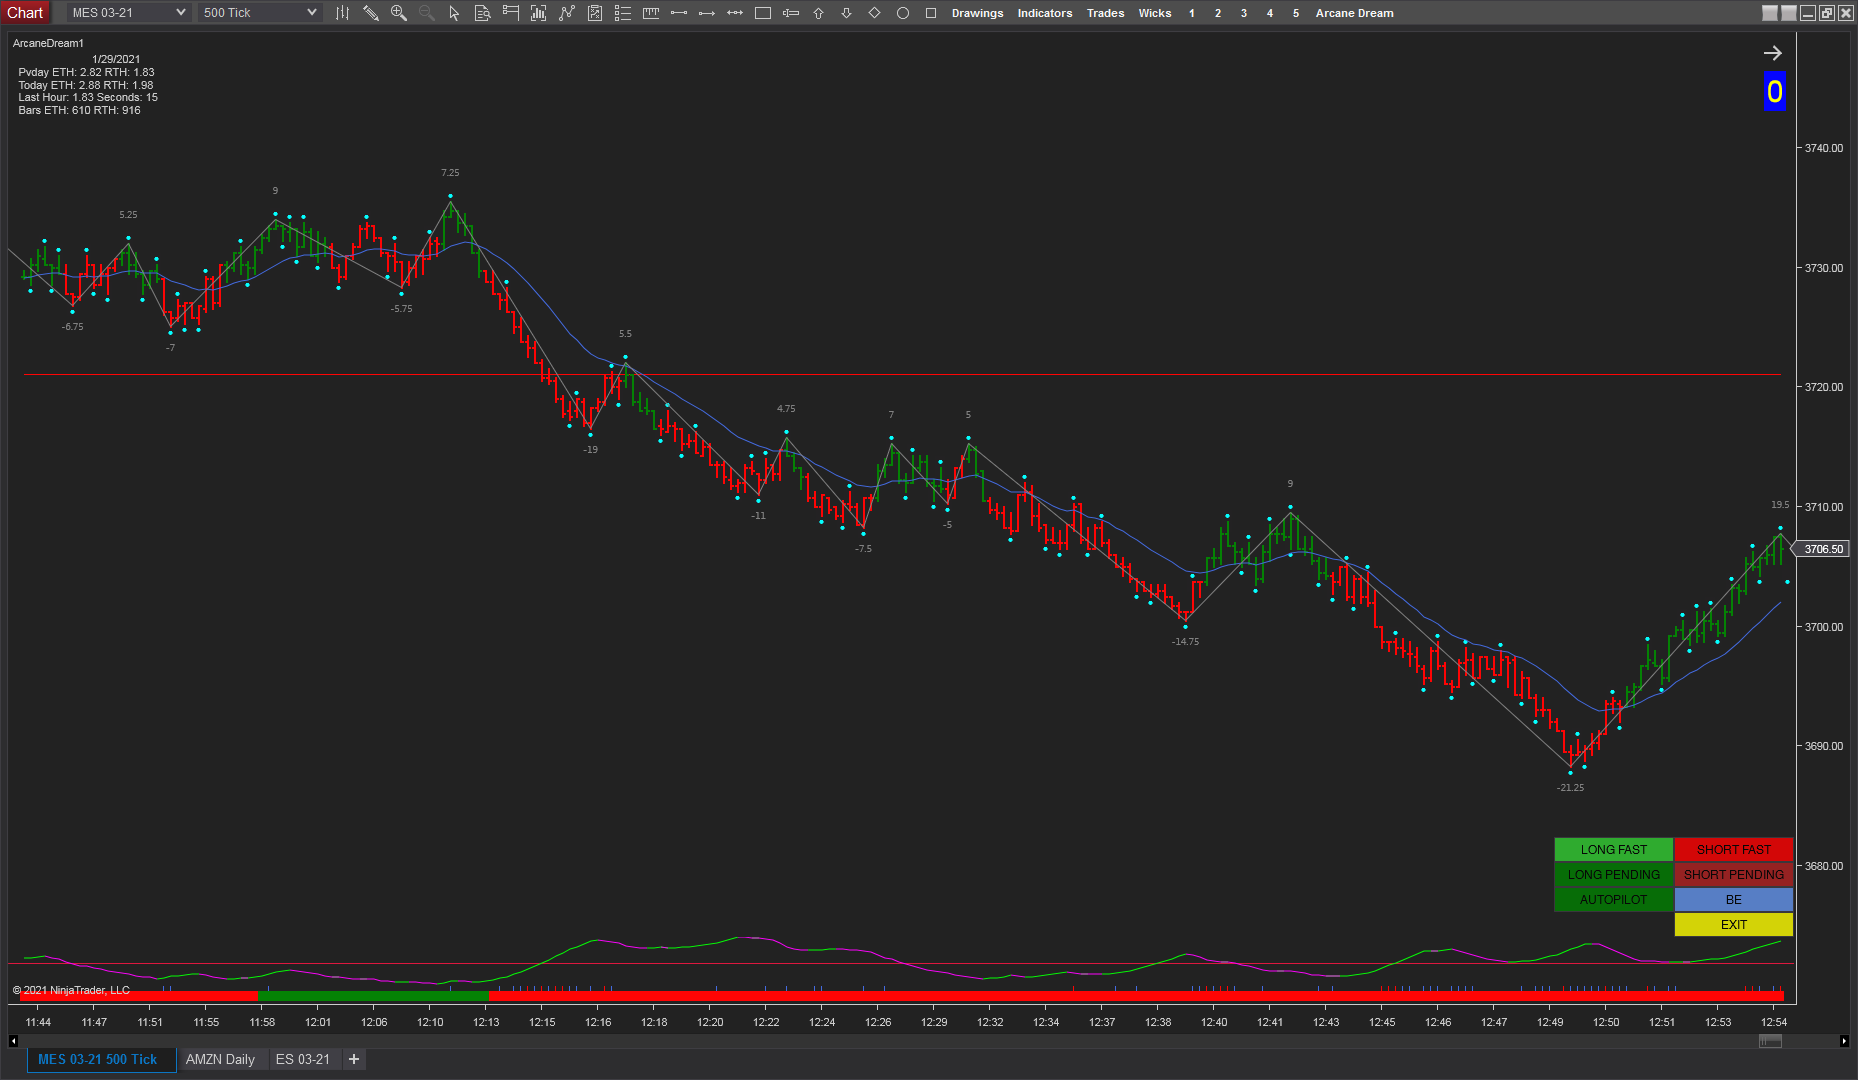This screenshot has width=1858, height=1080.
Task: Click the SHORT FAST button
Action: click(x=1733, y=849)
